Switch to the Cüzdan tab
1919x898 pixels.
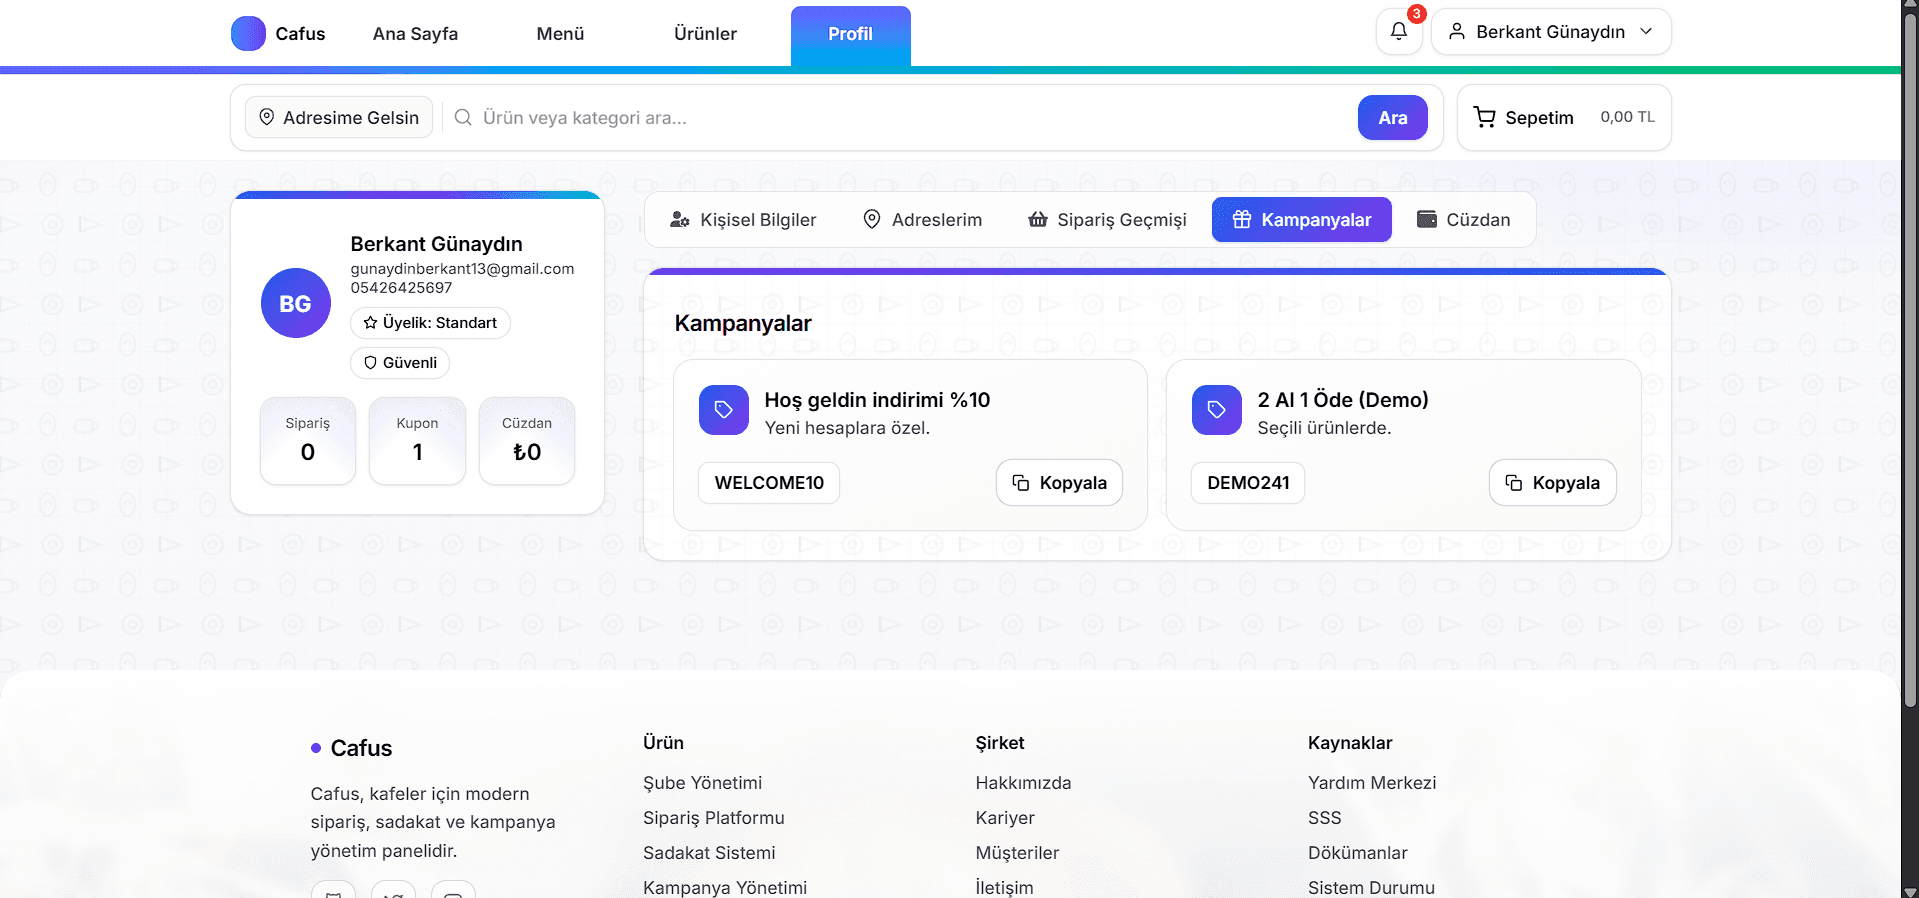(1464, 220)
